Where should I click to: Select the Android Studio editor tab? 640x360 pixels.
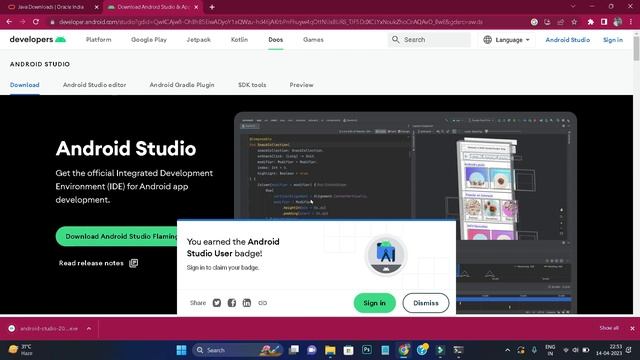(94, 85)
